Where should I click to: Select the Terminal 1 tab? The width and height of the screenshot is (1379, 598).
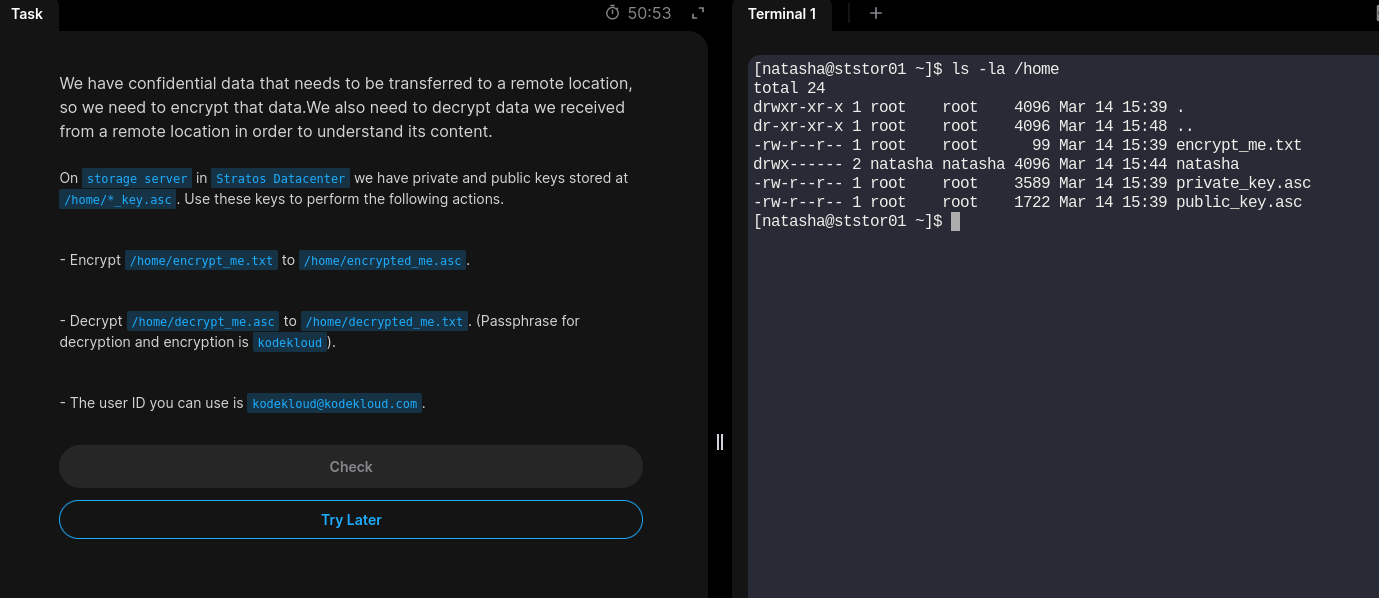(x=782, y=14)
